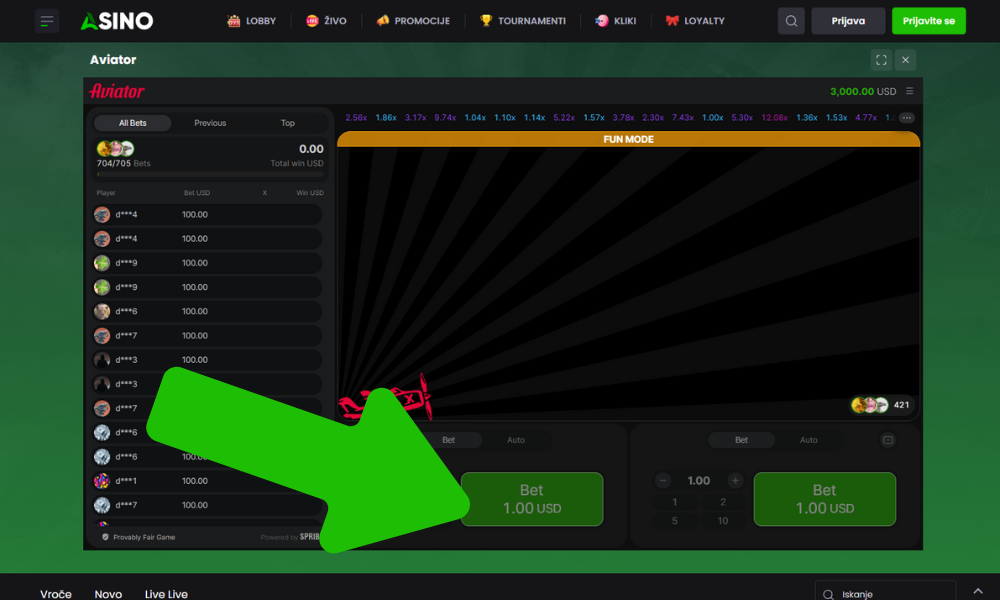Viewport: 1000px width, 600px height.
Task: Open the ŽIVO live casino section
Action: pyautogui.click(x=326, y=21)
